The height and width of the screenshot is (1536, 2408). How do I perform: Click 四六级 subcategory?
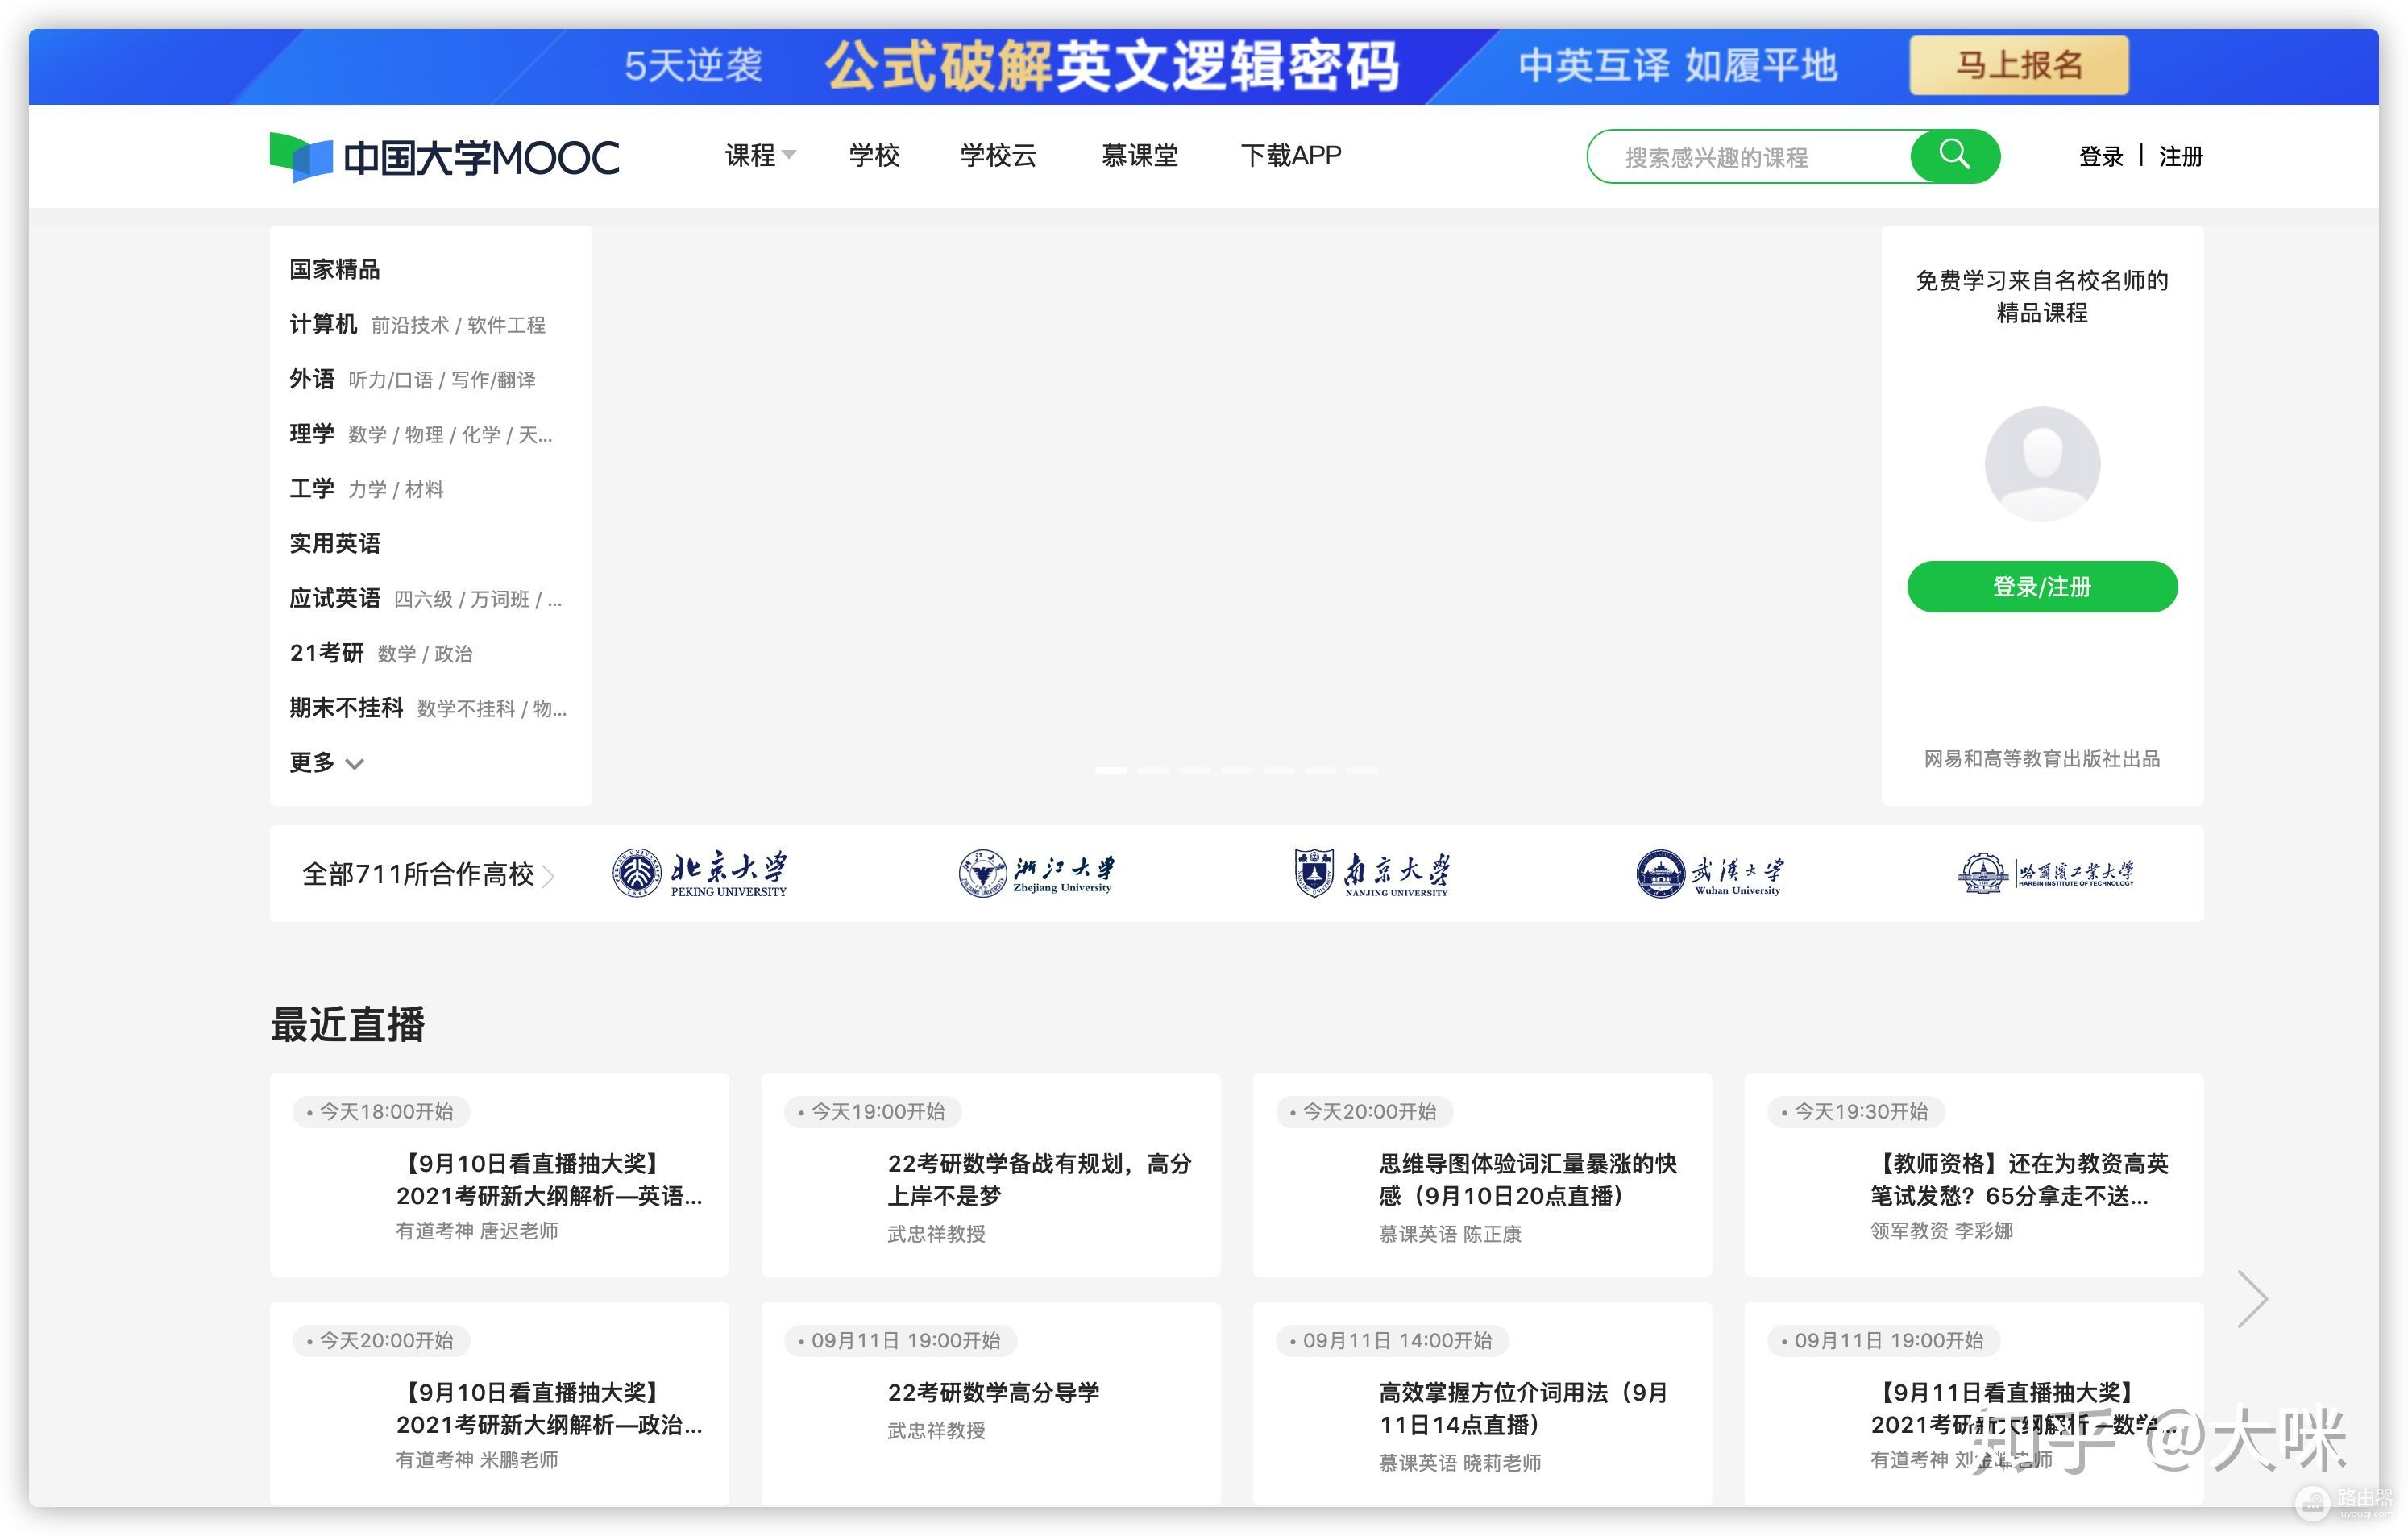[423, 599]
